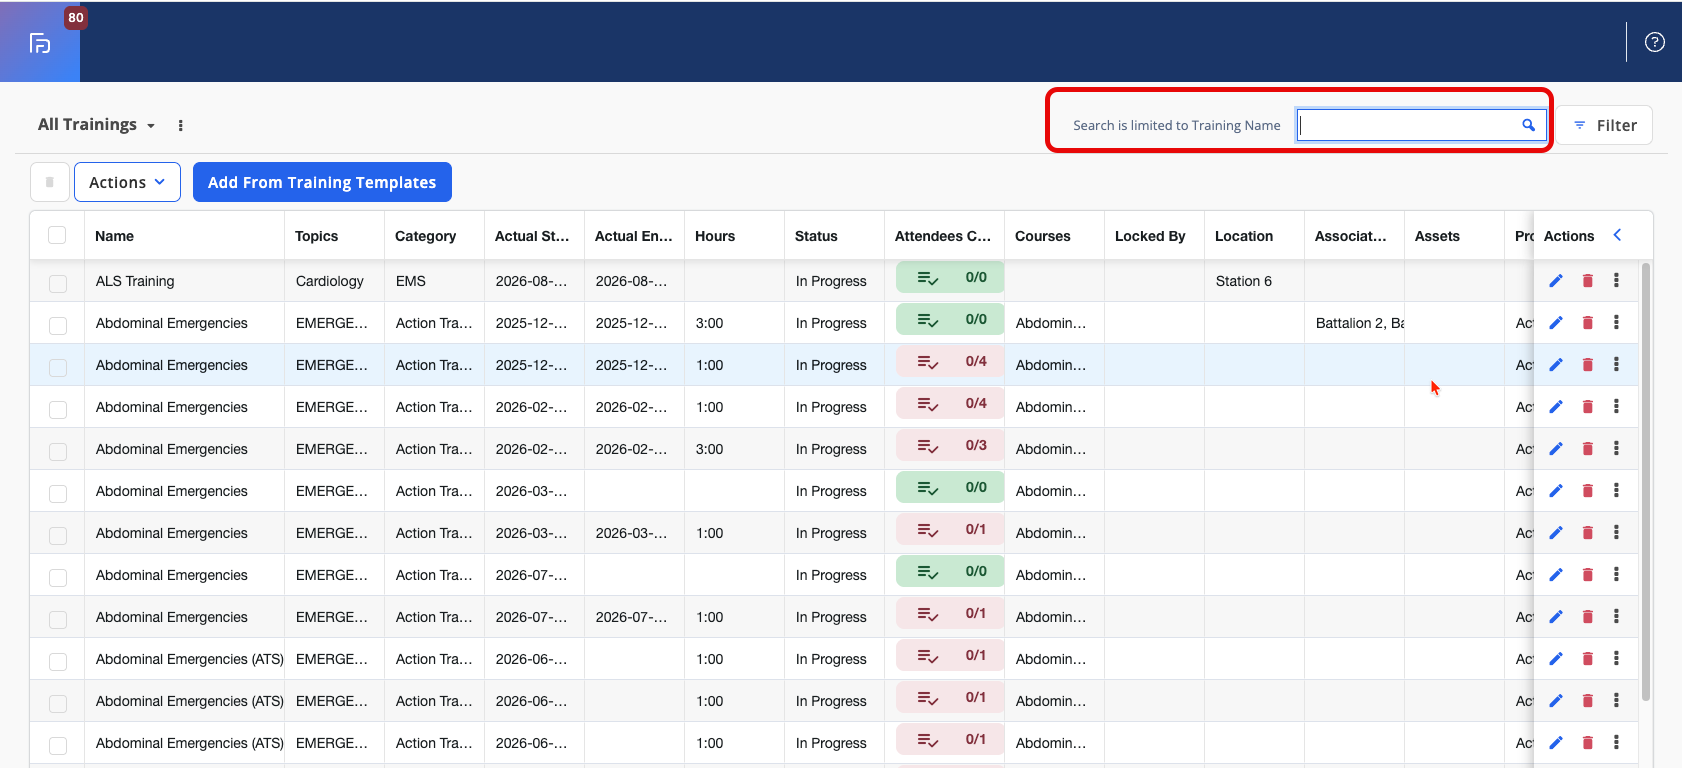Viewport: 1682px width, 768px height.
Task: Edit the ALS Training row with pencil icon
Action: pos(1556,281)
